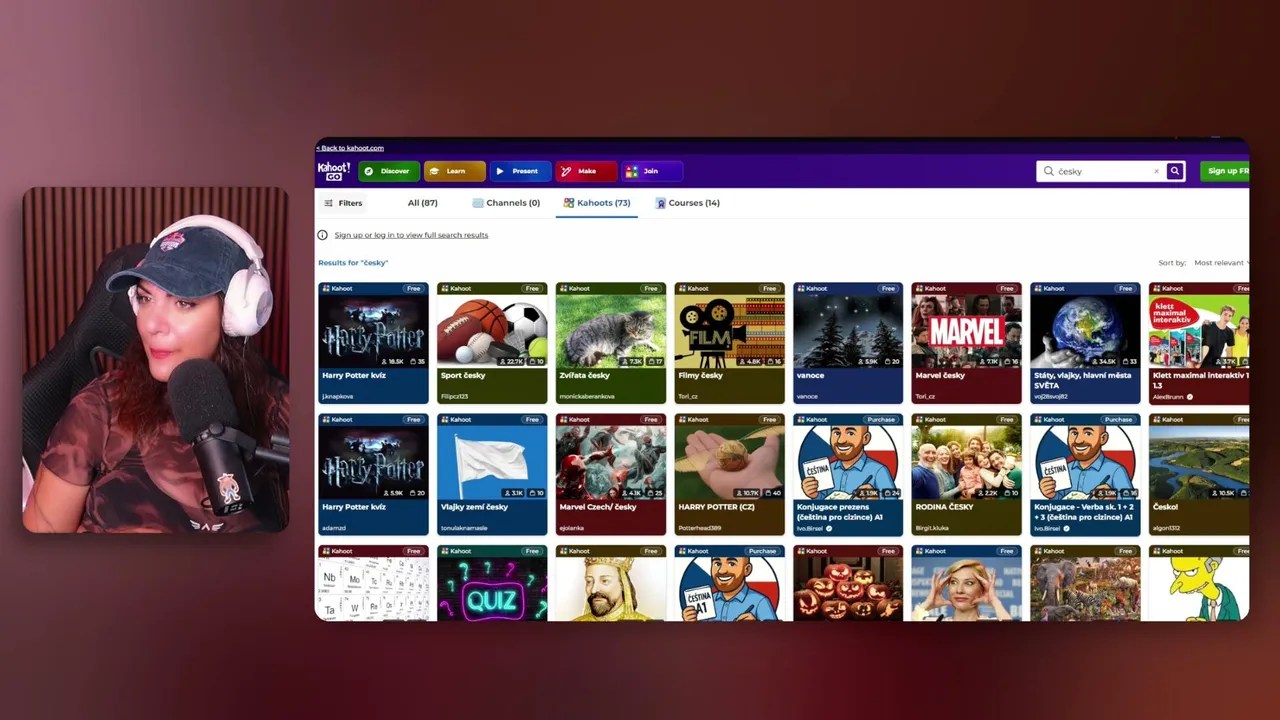Select the Kahoots (73) tab
This screenshot has height=720, width=1280.
click(597, 203)
